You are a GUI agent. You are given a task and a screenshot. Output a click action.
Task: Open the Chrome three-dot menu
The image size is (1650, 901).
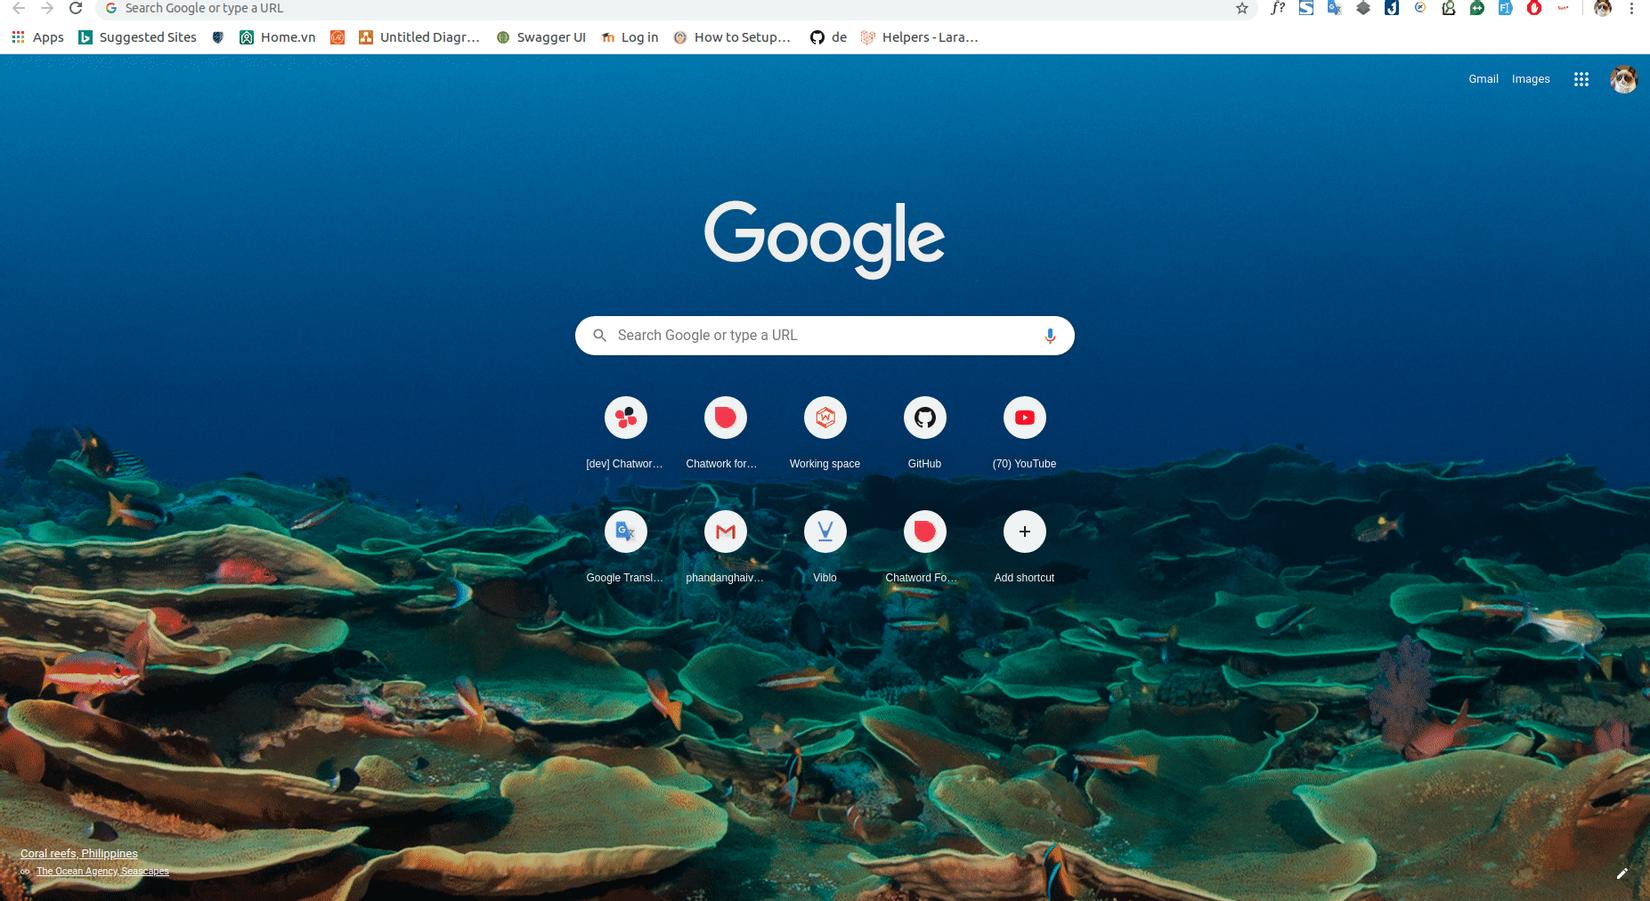(x=1632, y=8)
